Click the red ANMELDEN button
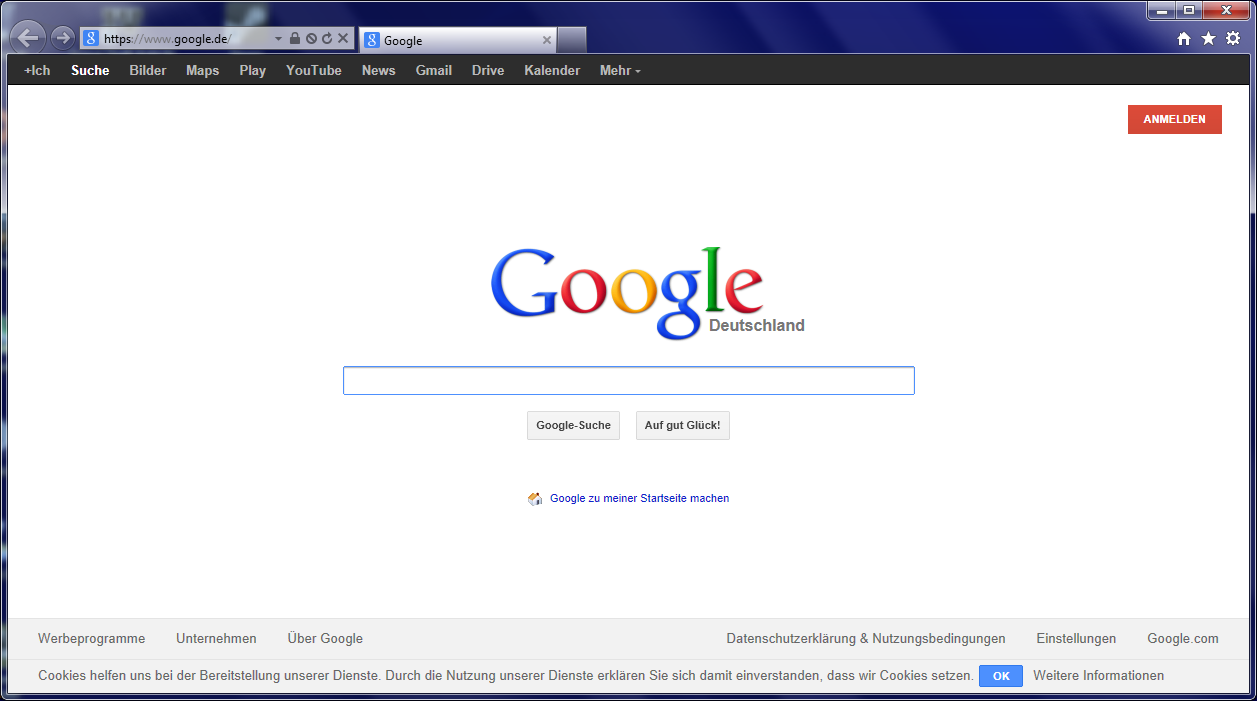 [1175, 119]
